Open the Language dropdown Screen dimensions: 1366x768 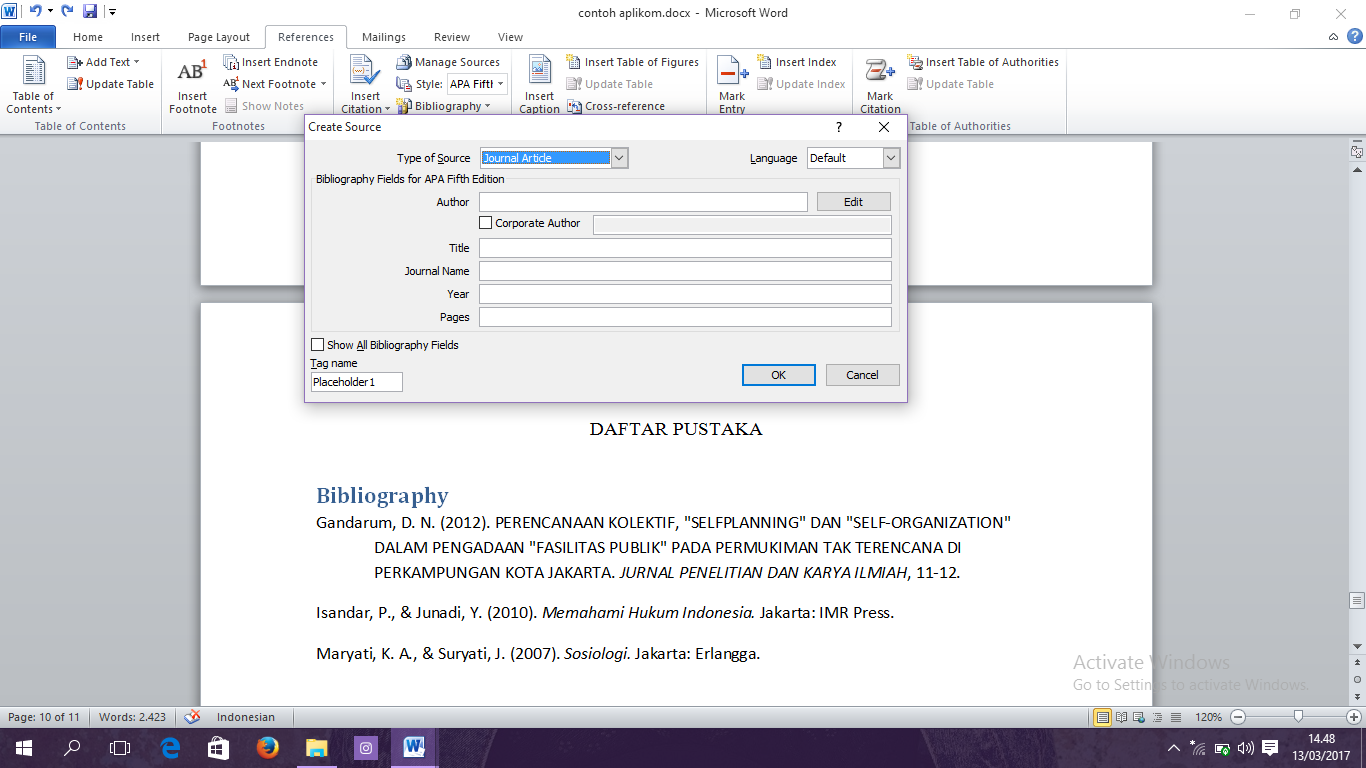(x=890, y=157)
